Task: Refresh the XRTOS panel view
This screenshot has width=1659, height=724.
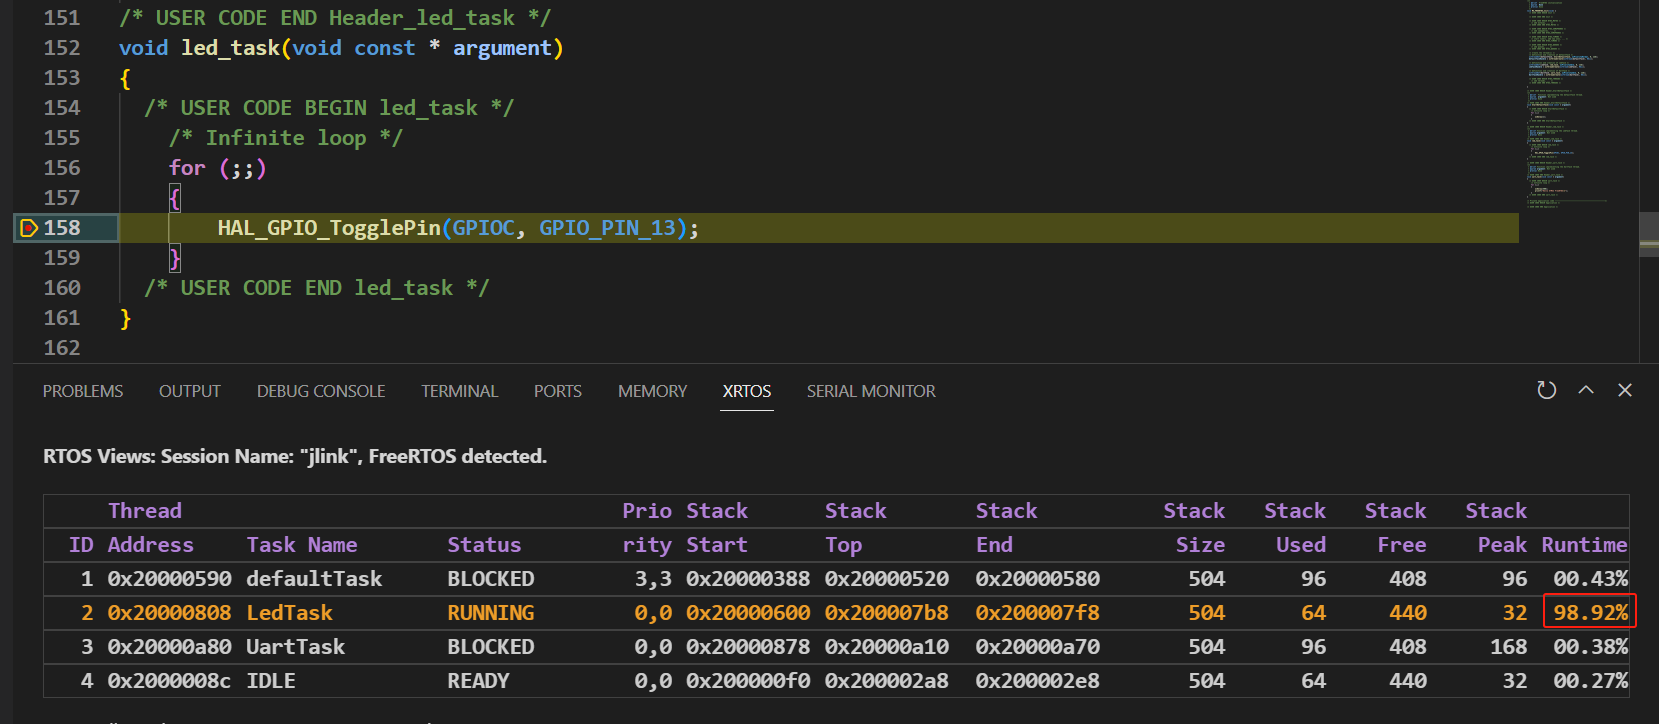Action: pos(1546,390)
